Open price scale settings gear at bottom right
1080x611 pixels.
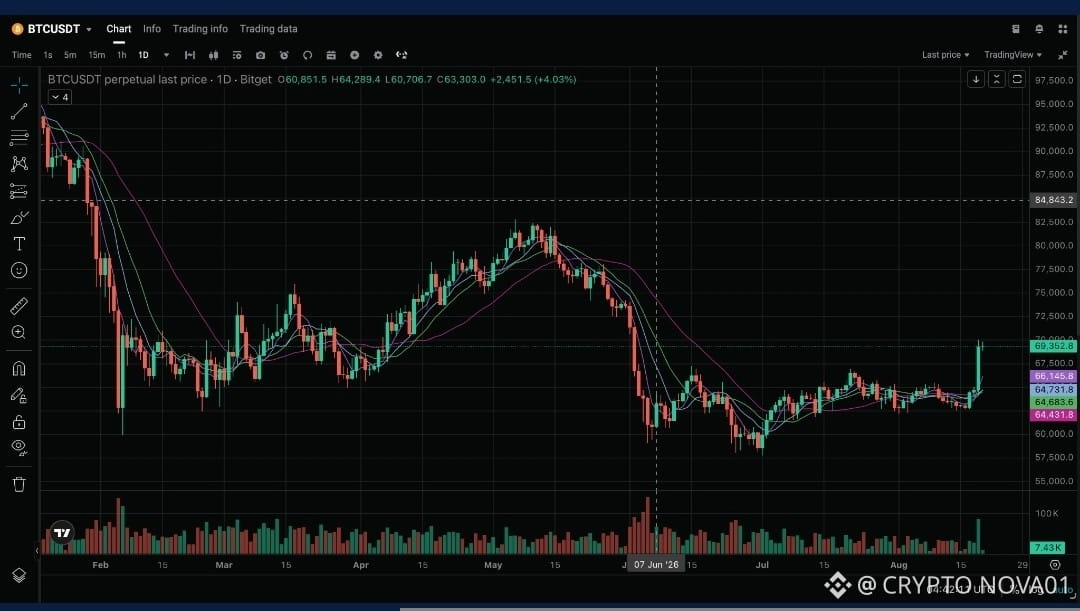click(x=1055, y=565)
